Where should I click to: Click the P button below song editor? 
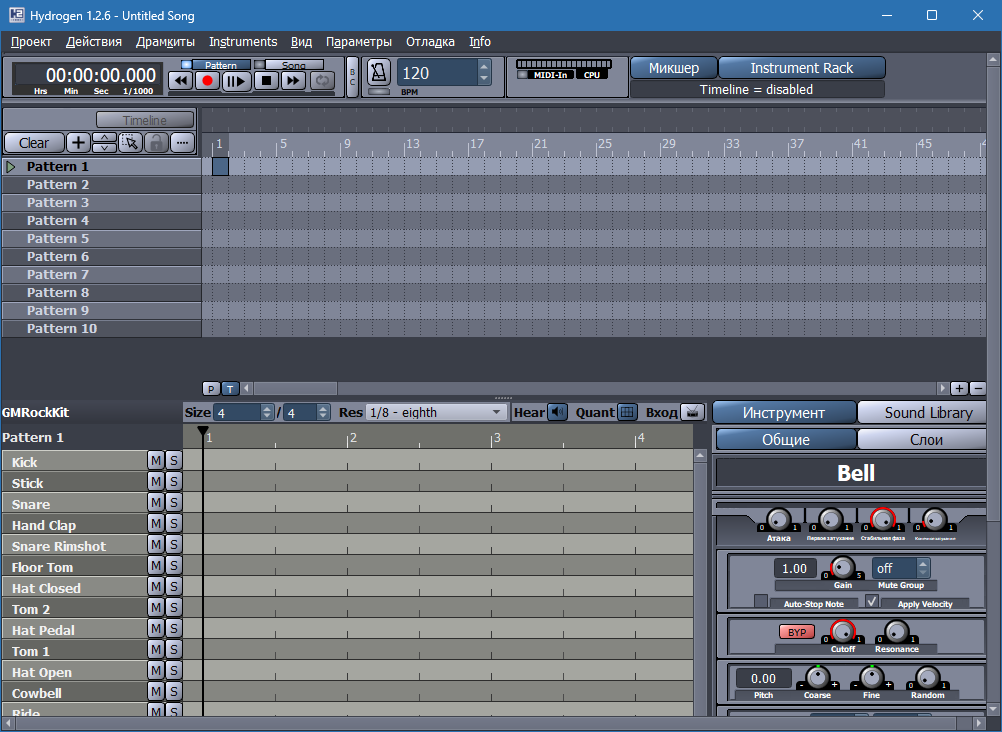211,388
